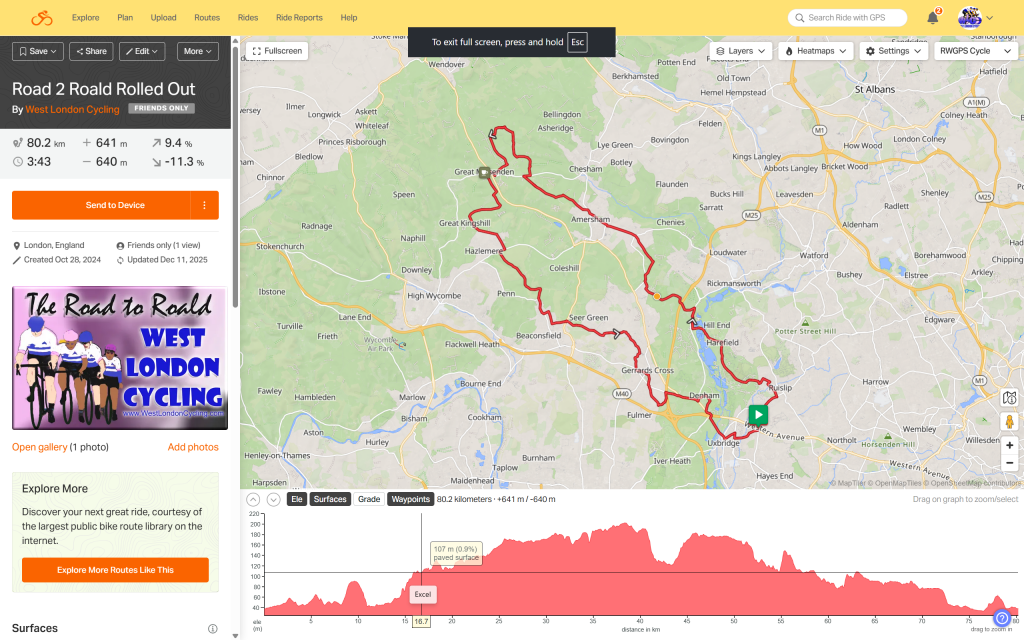
Task: Go to Ride Reports in the navigation bar
Action: pyautogui.click(x=299, y=18)
